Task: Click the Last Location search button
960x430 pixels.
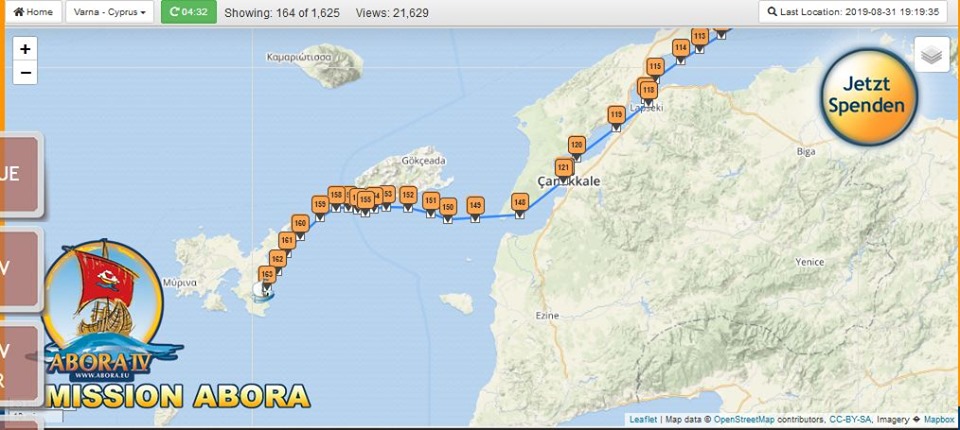Action: [853, 12]
